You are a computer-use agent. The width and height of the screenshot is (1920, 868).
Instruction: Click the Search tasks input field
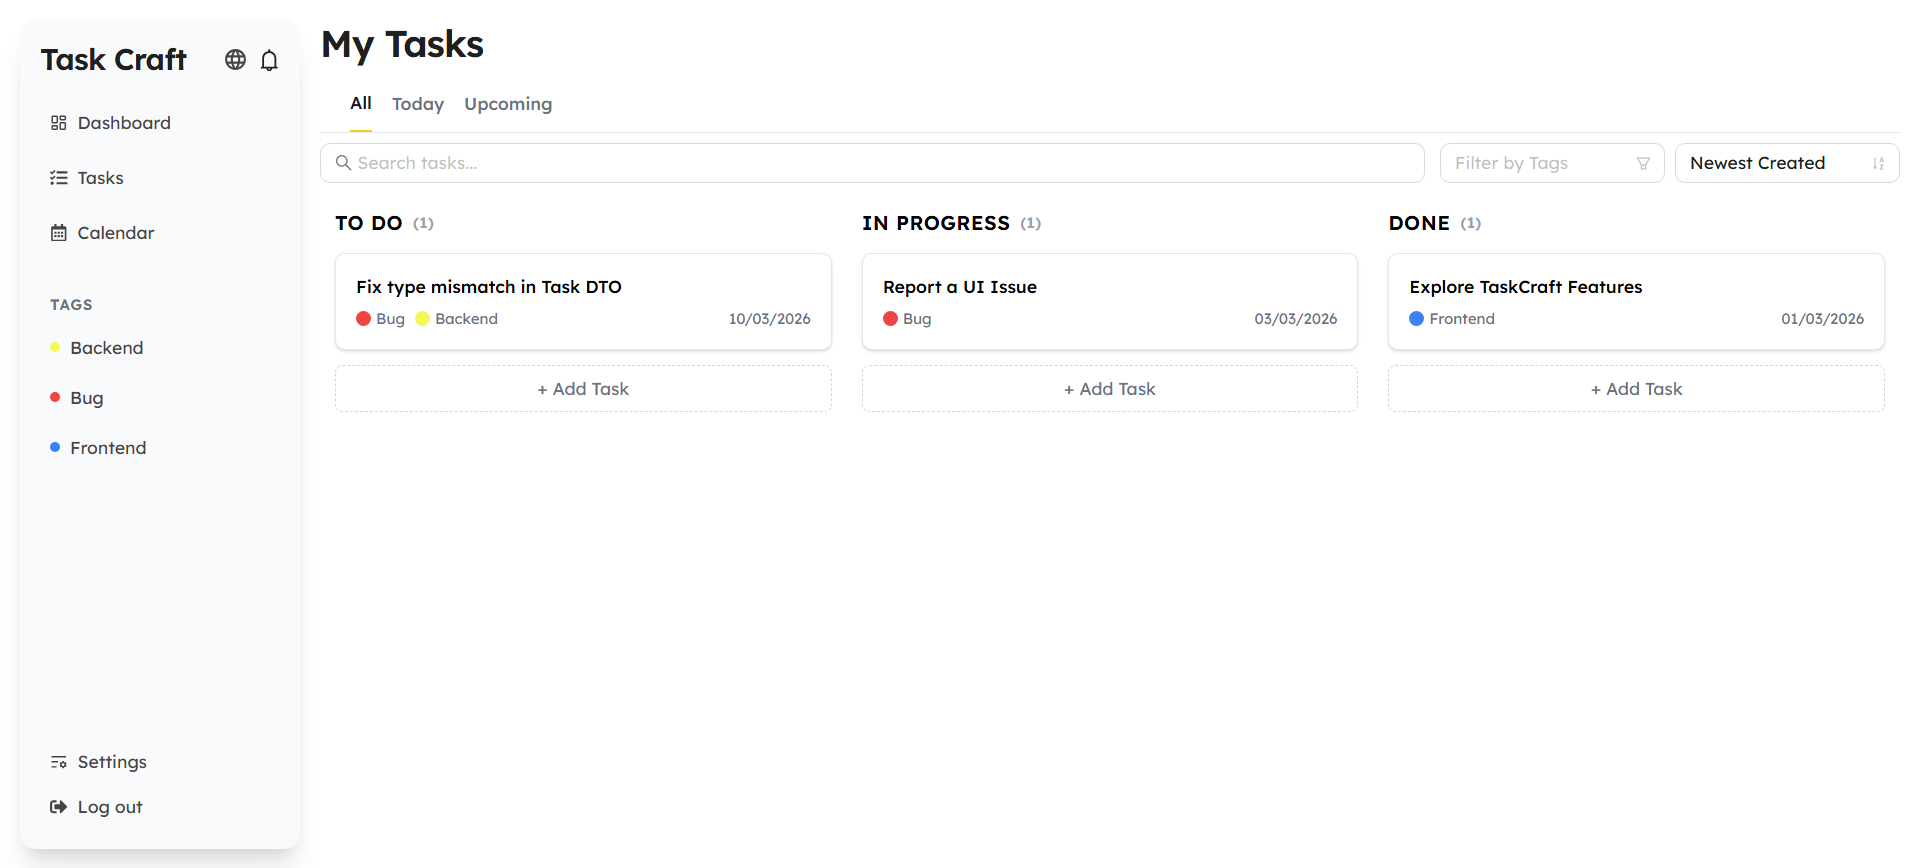click(x=880, y=163)
